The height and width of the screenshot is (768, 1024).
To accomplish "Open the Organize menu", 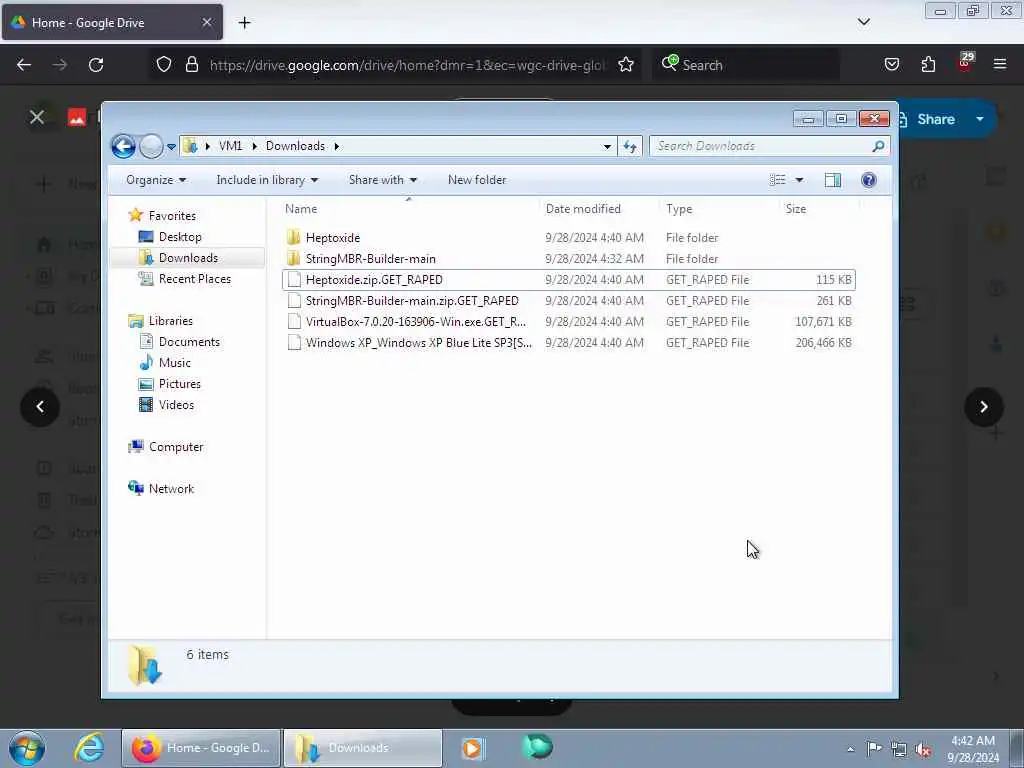I will [156, 180].
